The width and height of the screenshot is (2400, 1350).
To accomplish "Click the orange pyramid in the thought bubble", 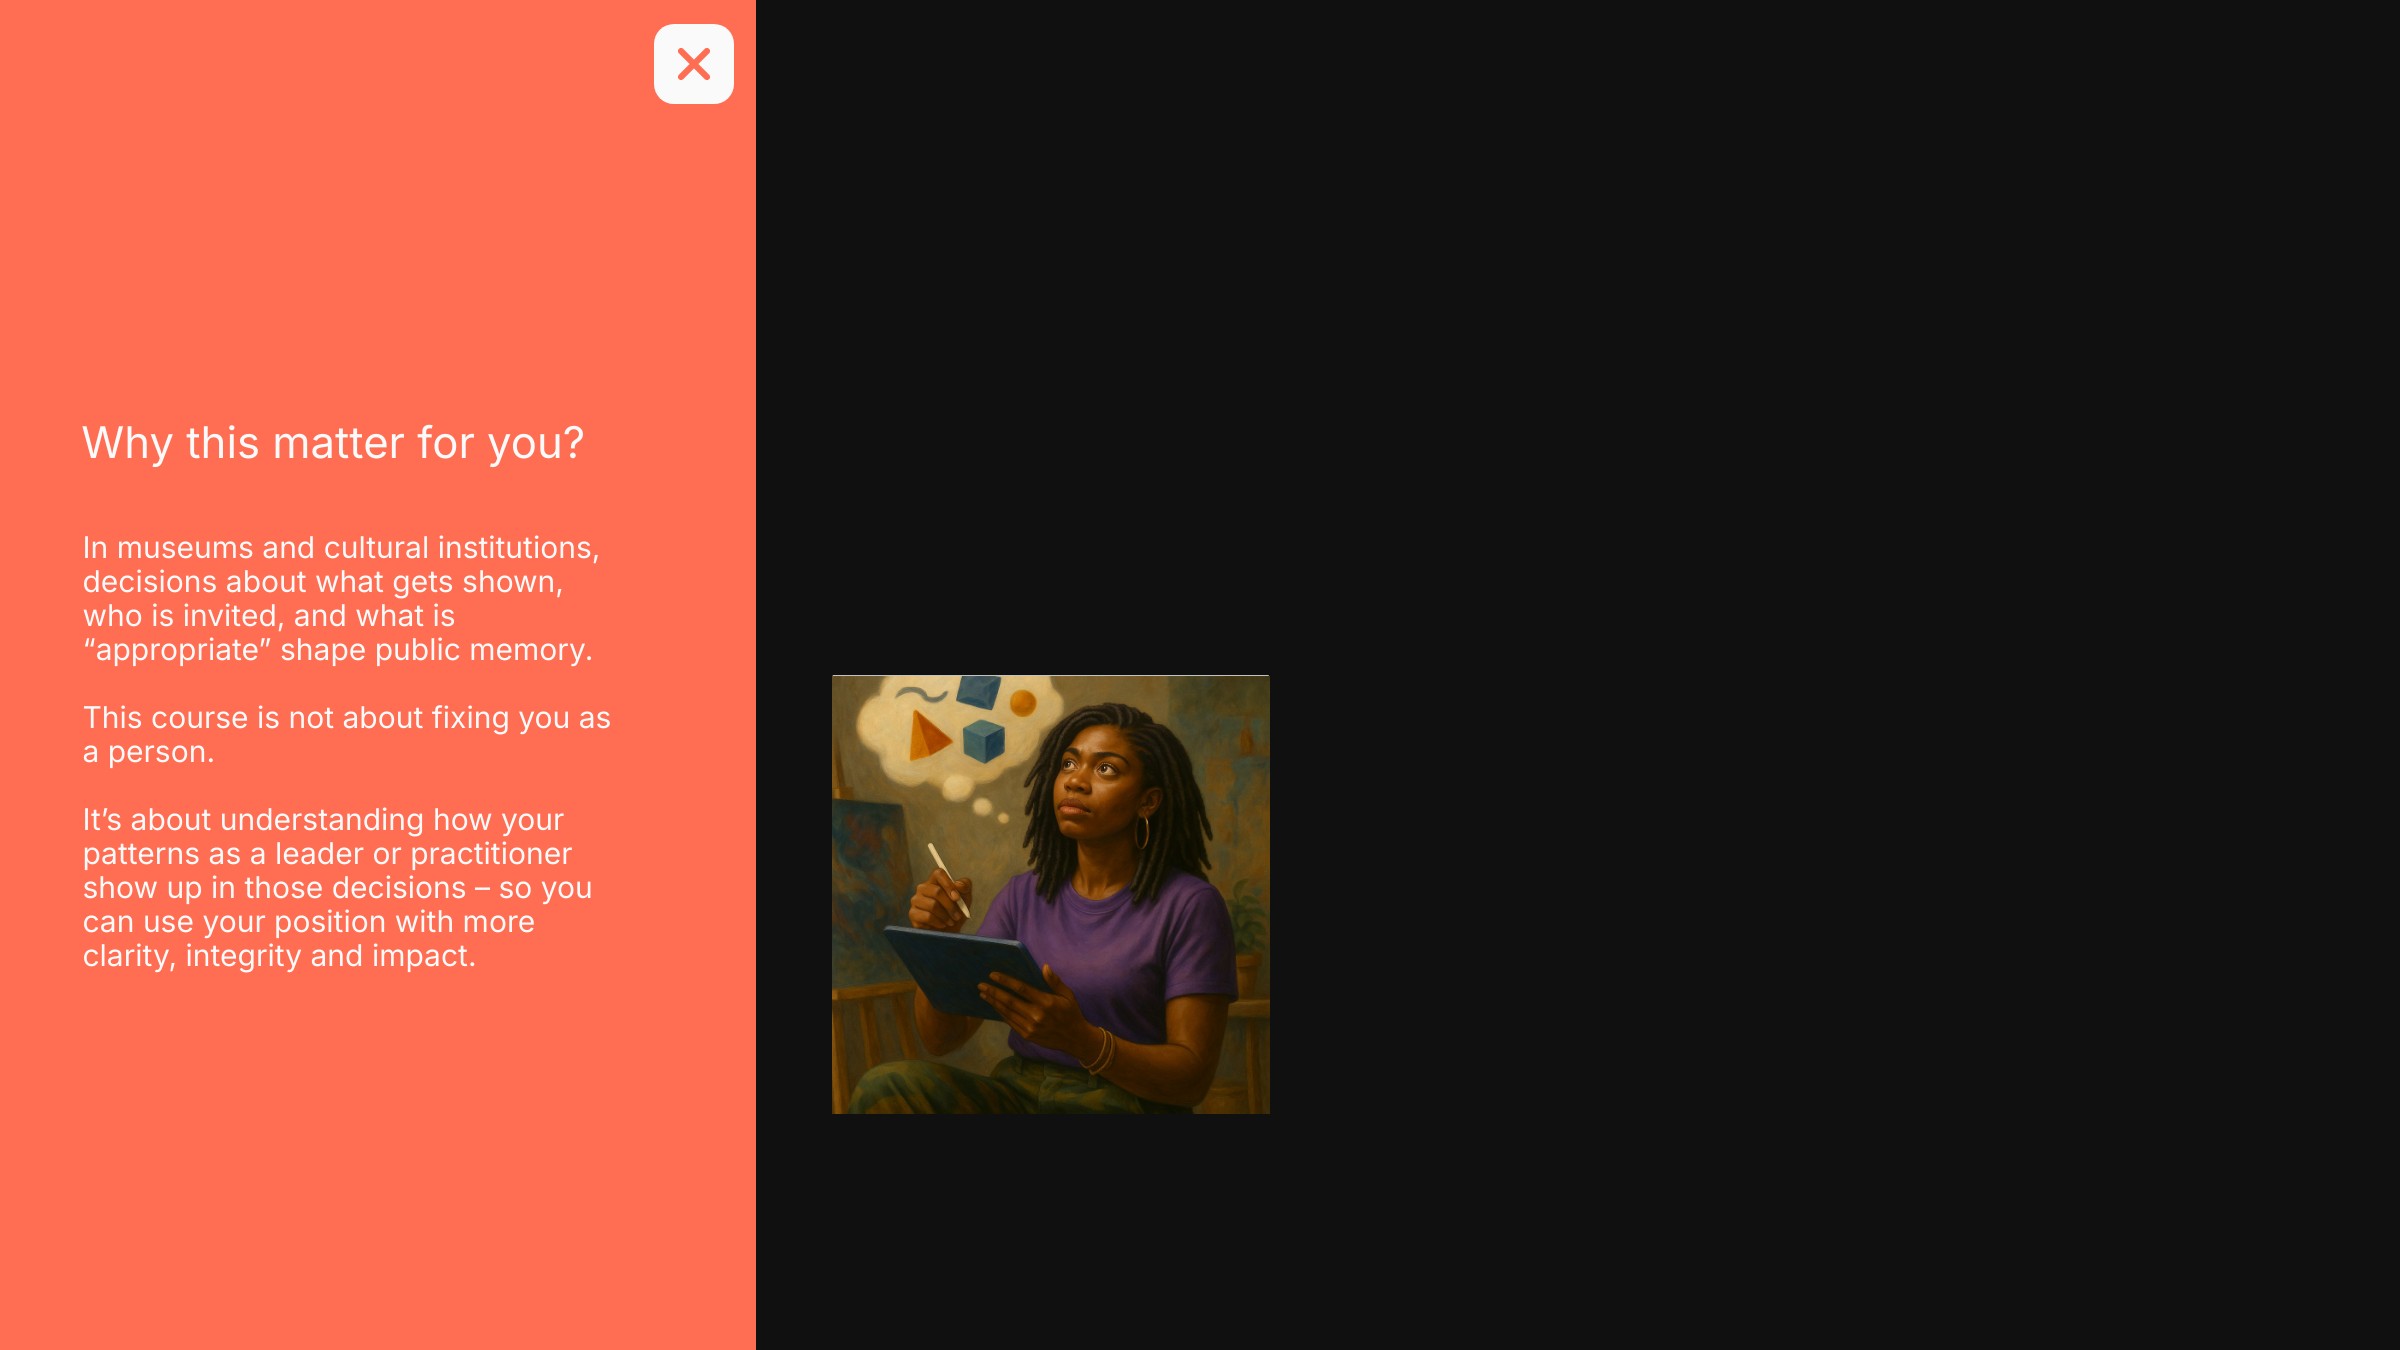I will (x=928, y=735).
